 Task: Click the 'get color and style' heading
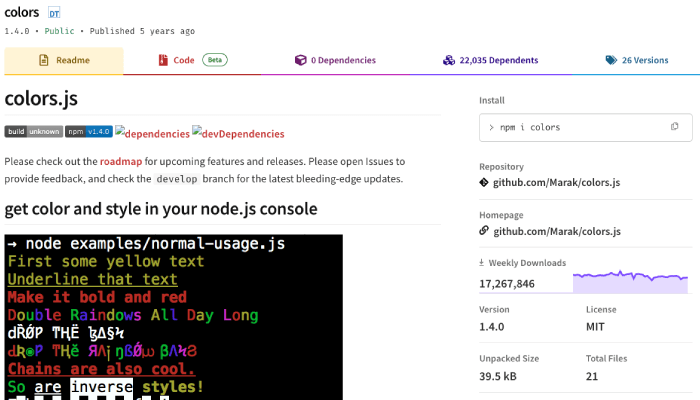[x=161, y=209]
